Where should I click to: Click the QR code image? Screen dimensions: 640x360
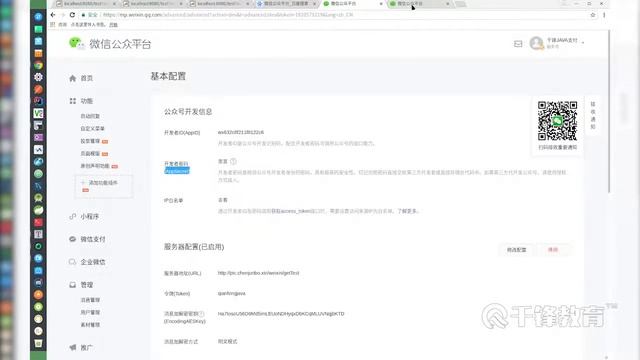pyautogui.click(x=557, y=121)
